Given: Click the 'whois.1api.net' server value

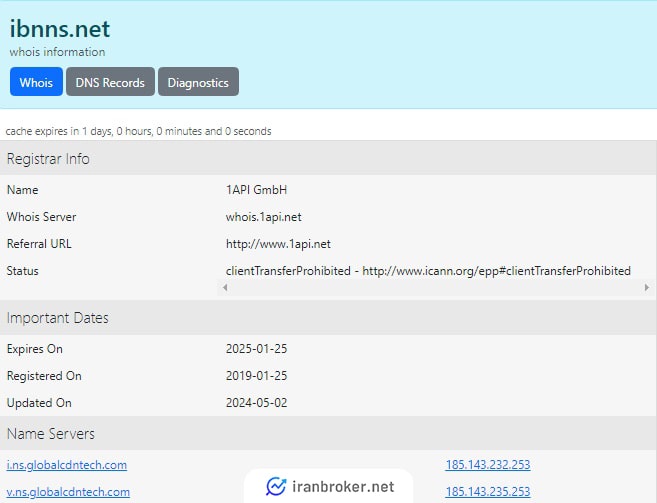Looking at the screenshot, I should click(x=264, y=217).
